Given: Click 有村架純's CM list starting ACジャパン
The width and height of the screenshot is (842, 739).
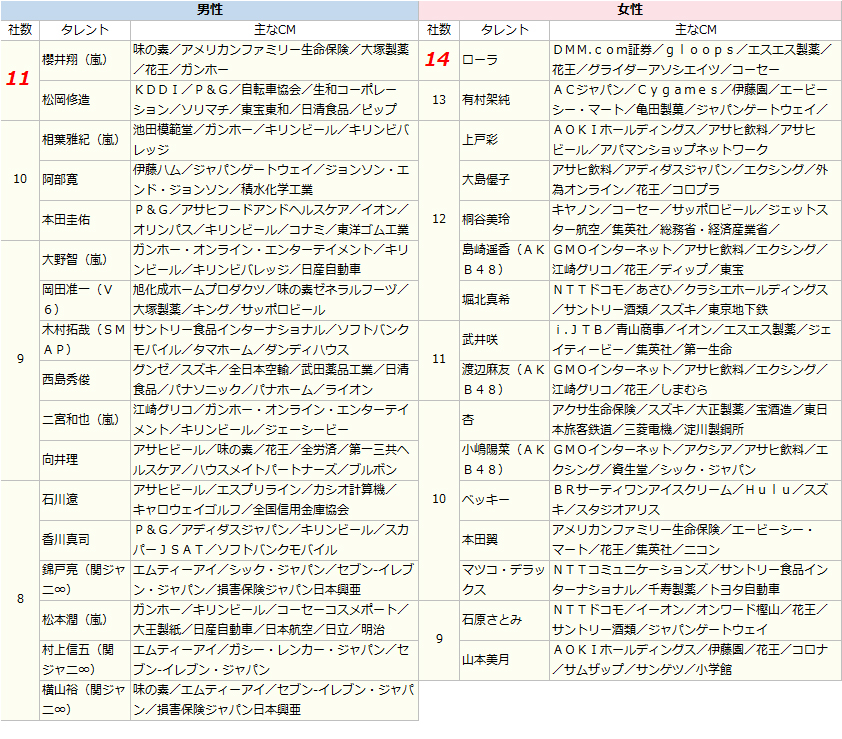Looking at the screenshot, I should coord(695,100).
